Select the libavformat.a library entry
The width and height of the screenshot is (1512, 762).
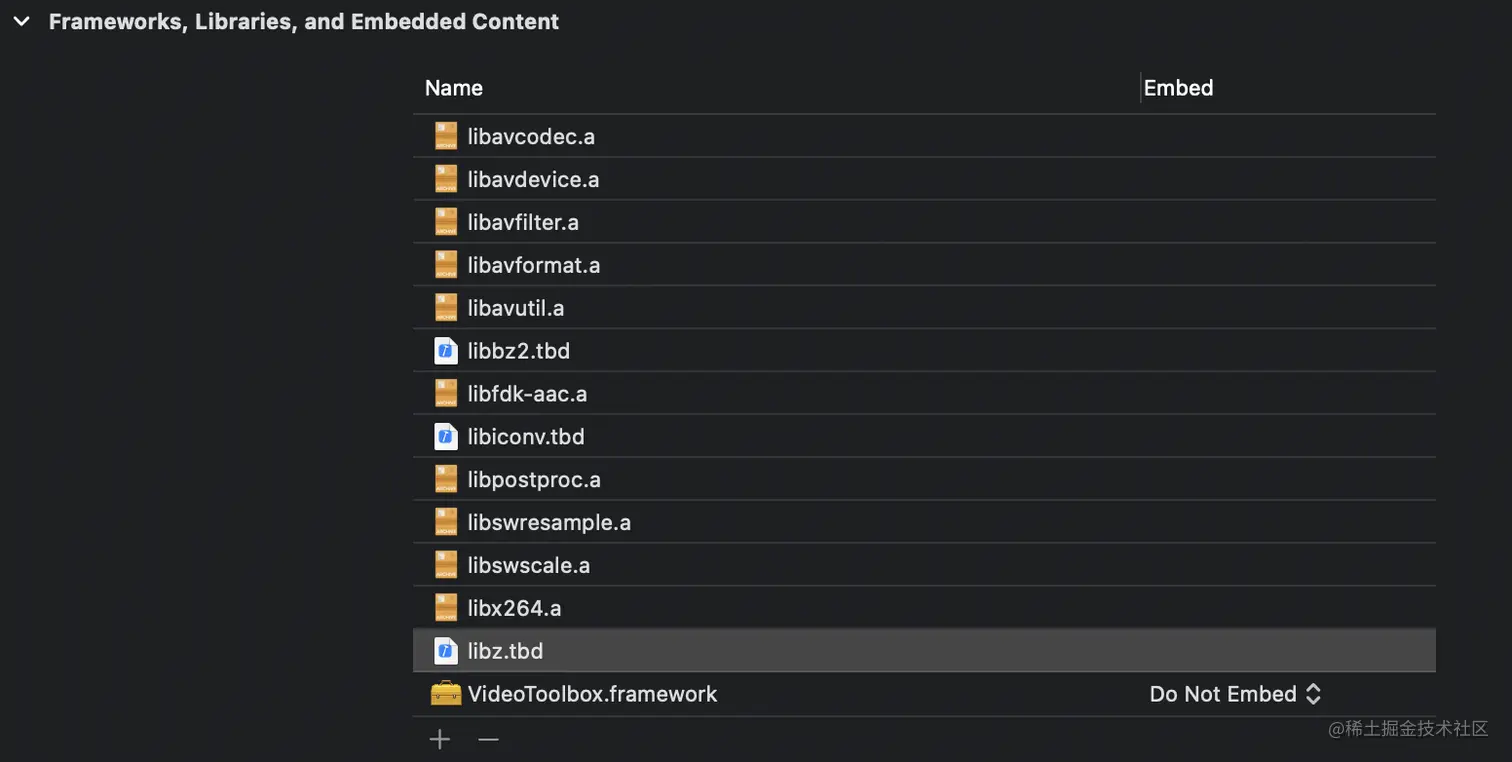tap(534, 265)
